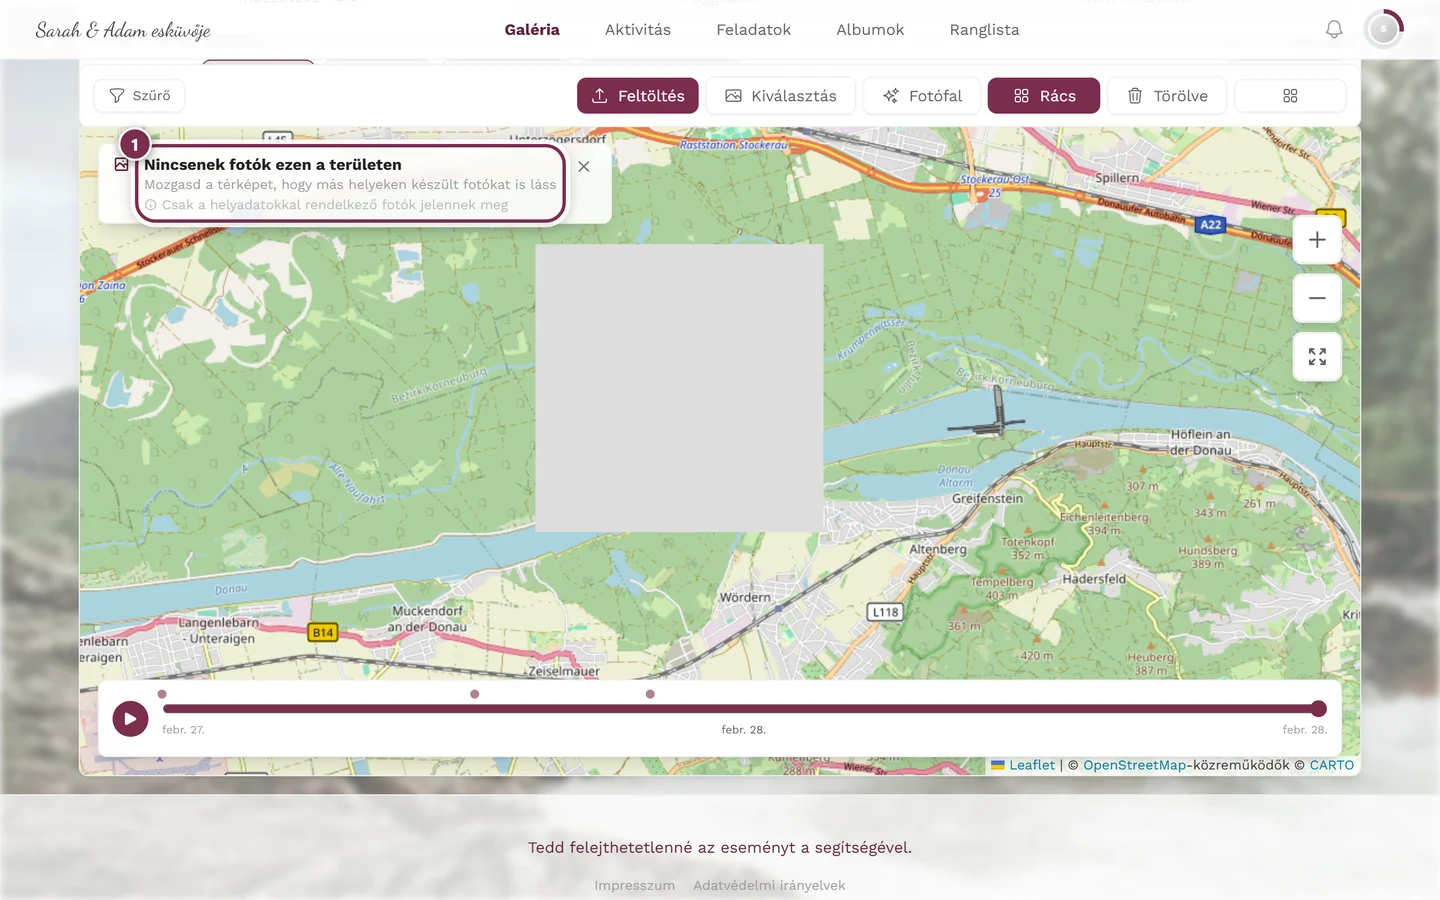
Task: Open Adatvédelmi irányelvek privacy link
Action: (x=769, y=885)
